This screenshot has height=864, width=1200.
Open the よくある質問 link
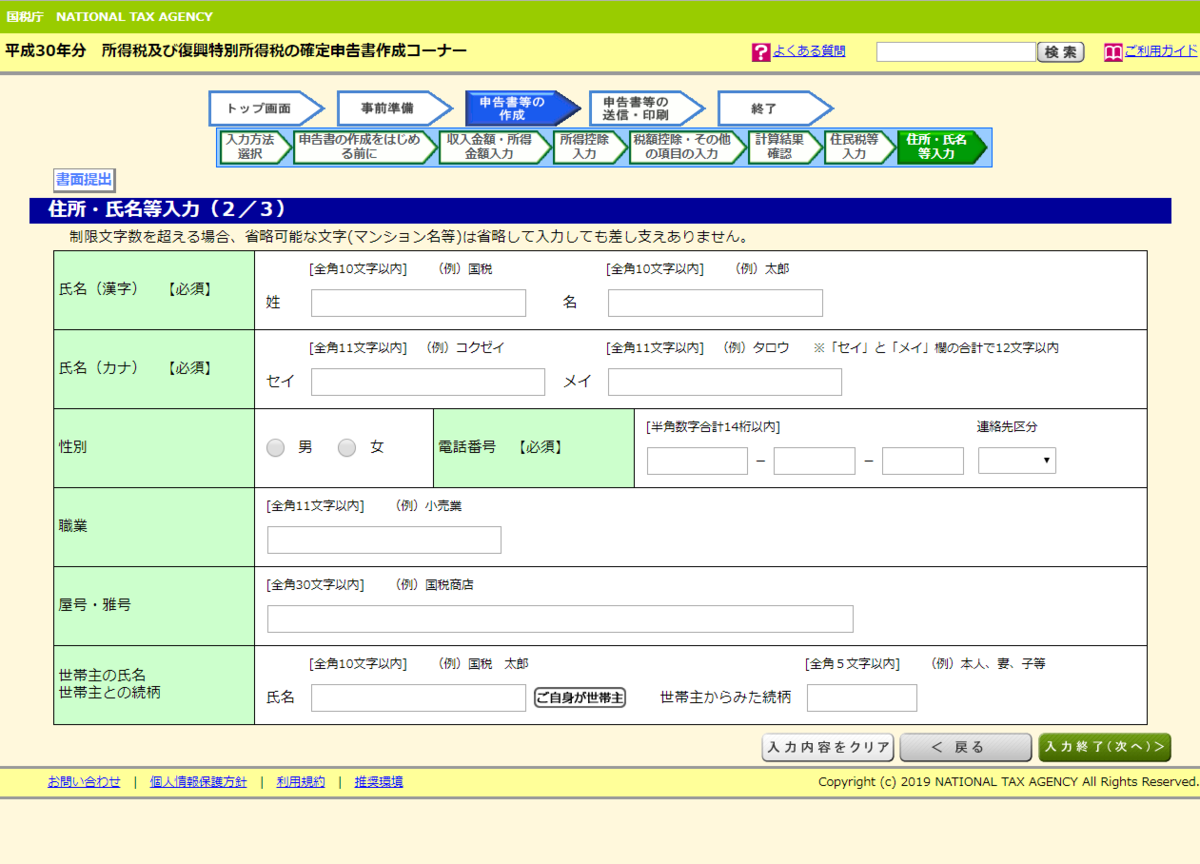tap(808, 51)
